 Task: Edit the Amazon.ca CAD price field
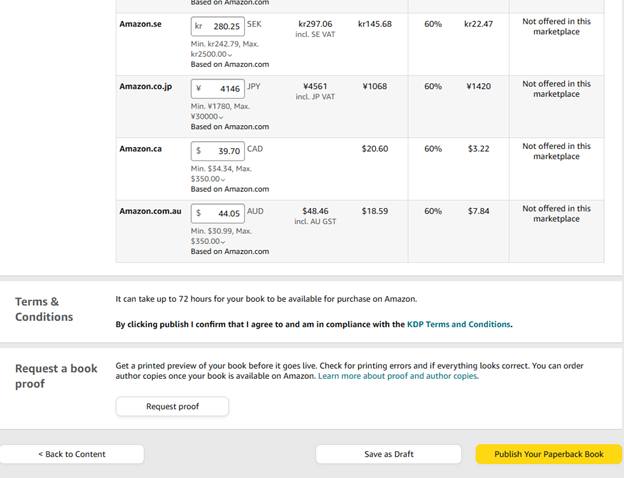218,151
